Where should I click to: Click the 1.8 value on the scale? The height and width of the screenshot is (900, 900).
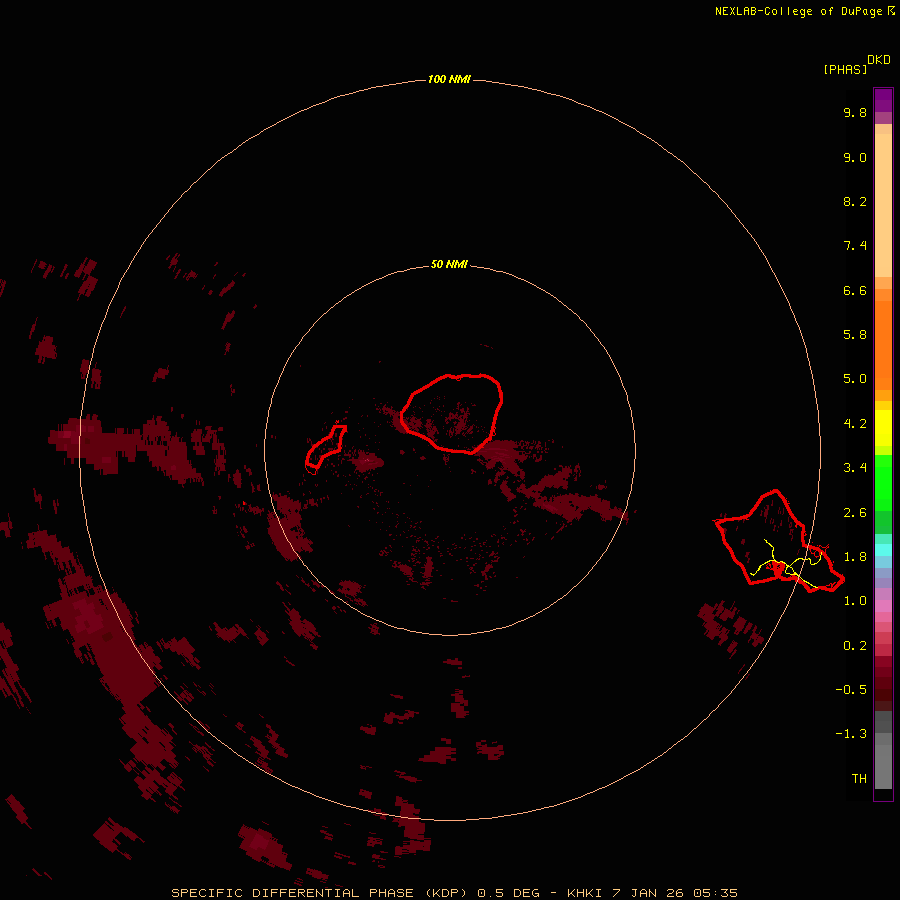[x=855, y=557]
